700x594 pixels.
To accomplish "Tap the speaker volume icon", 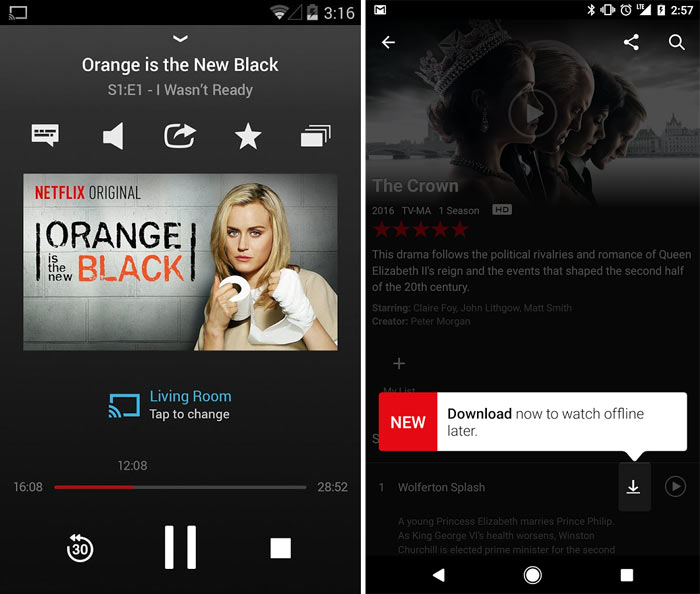I will pyautogui.click(x=113, y=136).
